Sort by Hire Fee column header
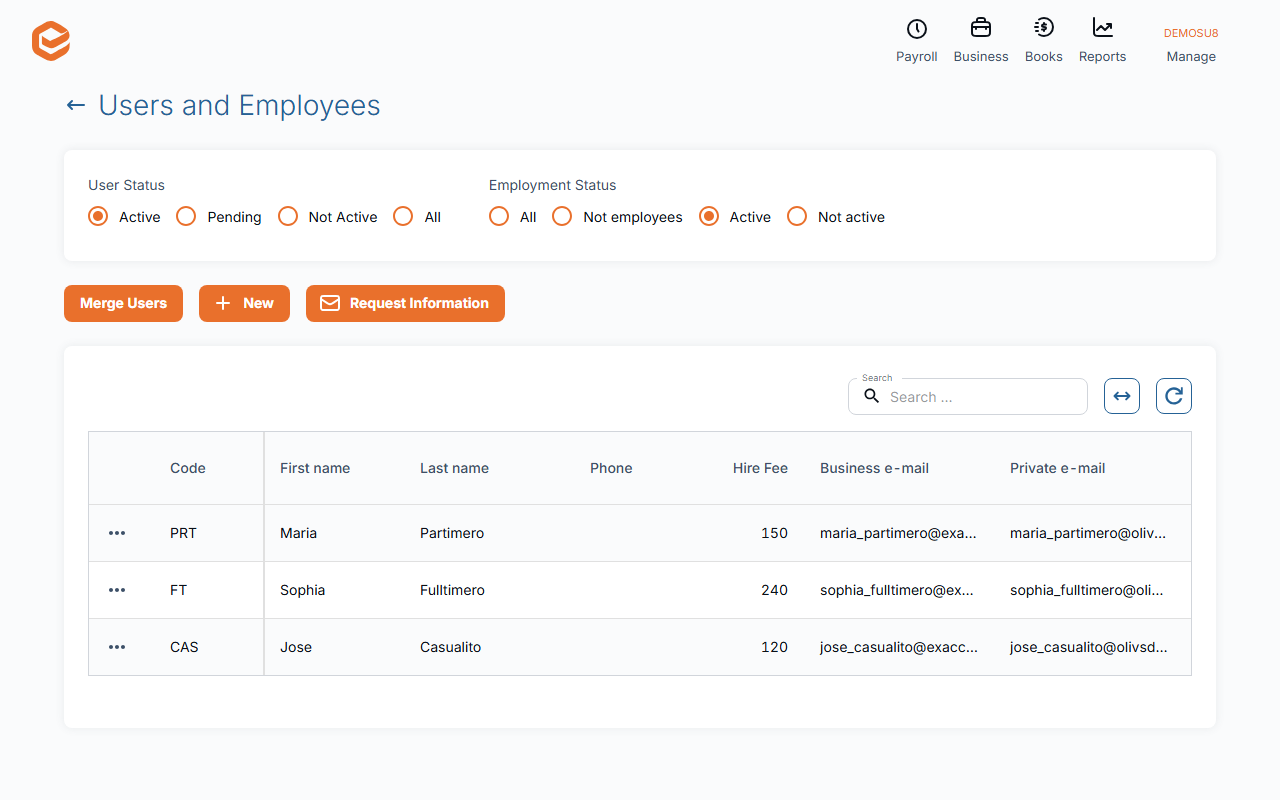 [760, 468]
